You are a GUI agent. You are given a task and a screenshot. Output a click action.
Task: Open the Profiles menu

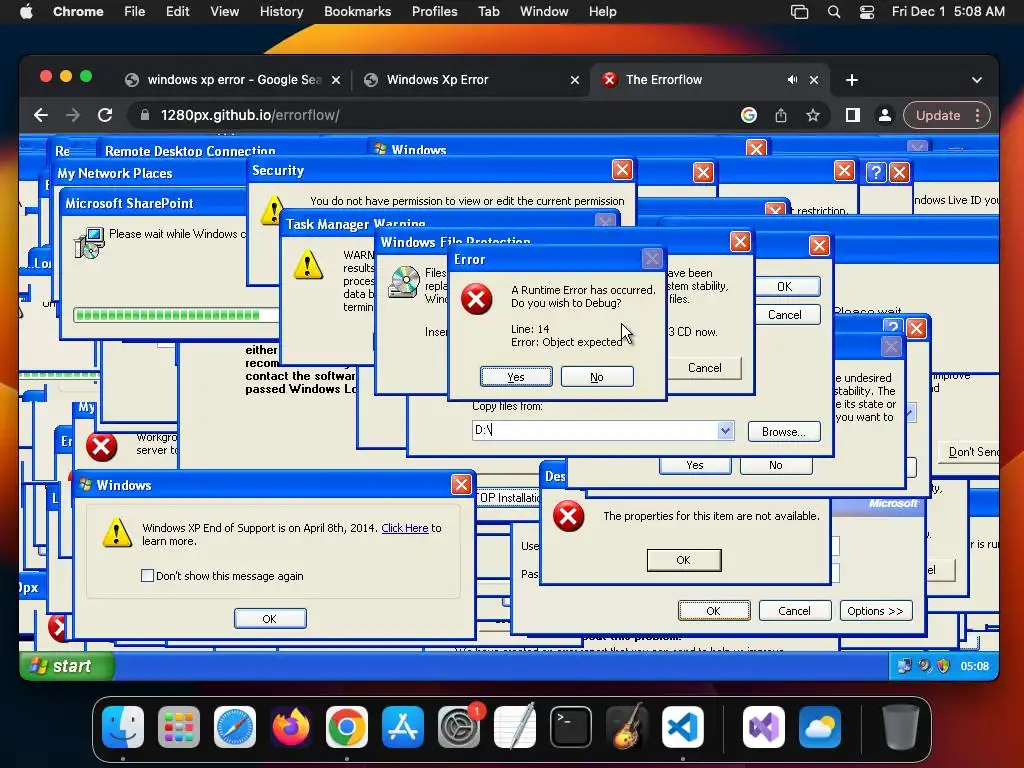coord(434,12)
